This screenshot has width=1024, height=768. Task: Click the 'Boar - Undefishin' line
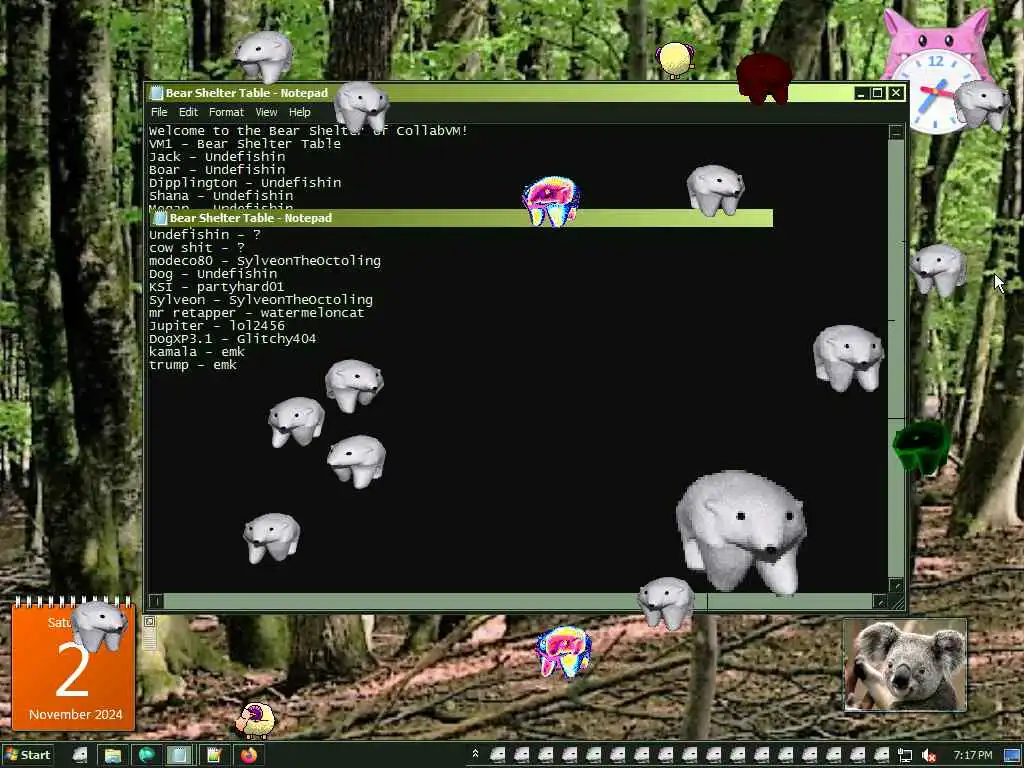(x=217, y=170)
